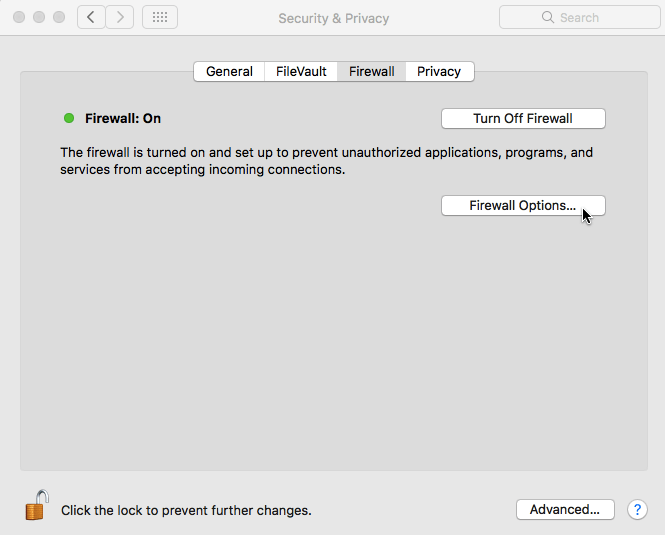Click the open padlock icon

point(37,505)
